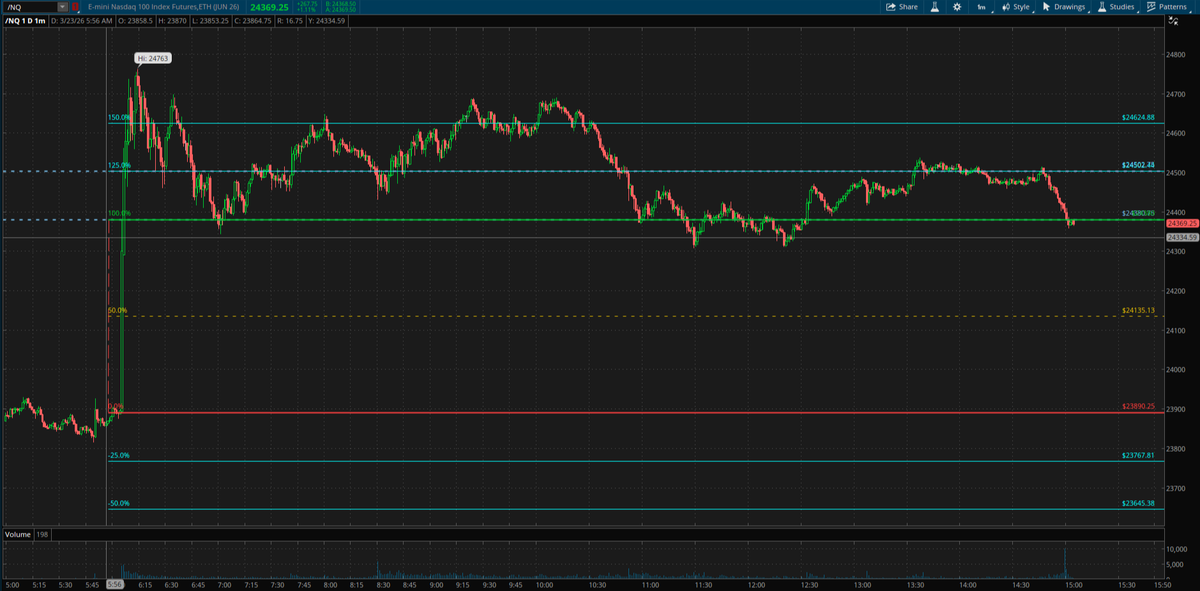Click the Volume study label
This screenshot has width=1200, height=591.
pos(17,535)
